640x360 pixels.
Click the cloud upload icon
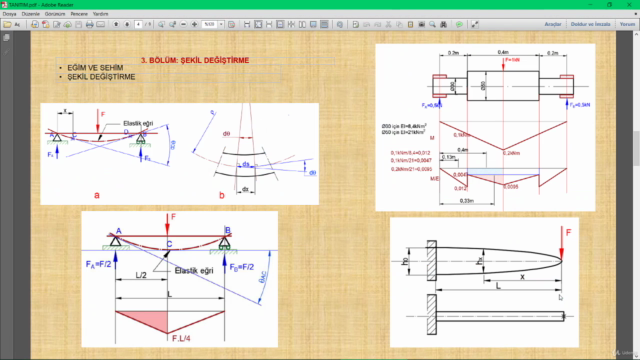click(x=68, y=24)
